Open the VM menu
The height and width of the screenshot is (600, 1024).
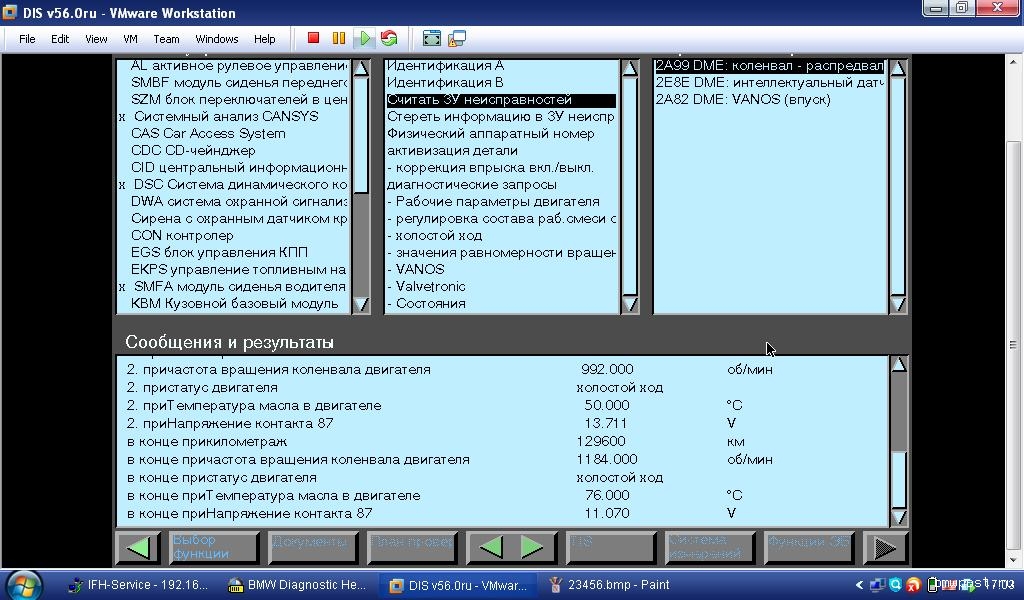[x=130, y=39]
